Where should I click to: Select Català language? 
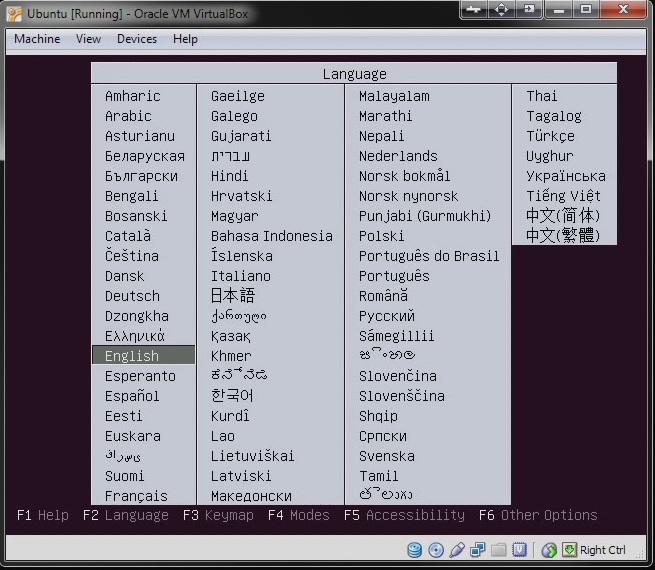coord(127,236)
